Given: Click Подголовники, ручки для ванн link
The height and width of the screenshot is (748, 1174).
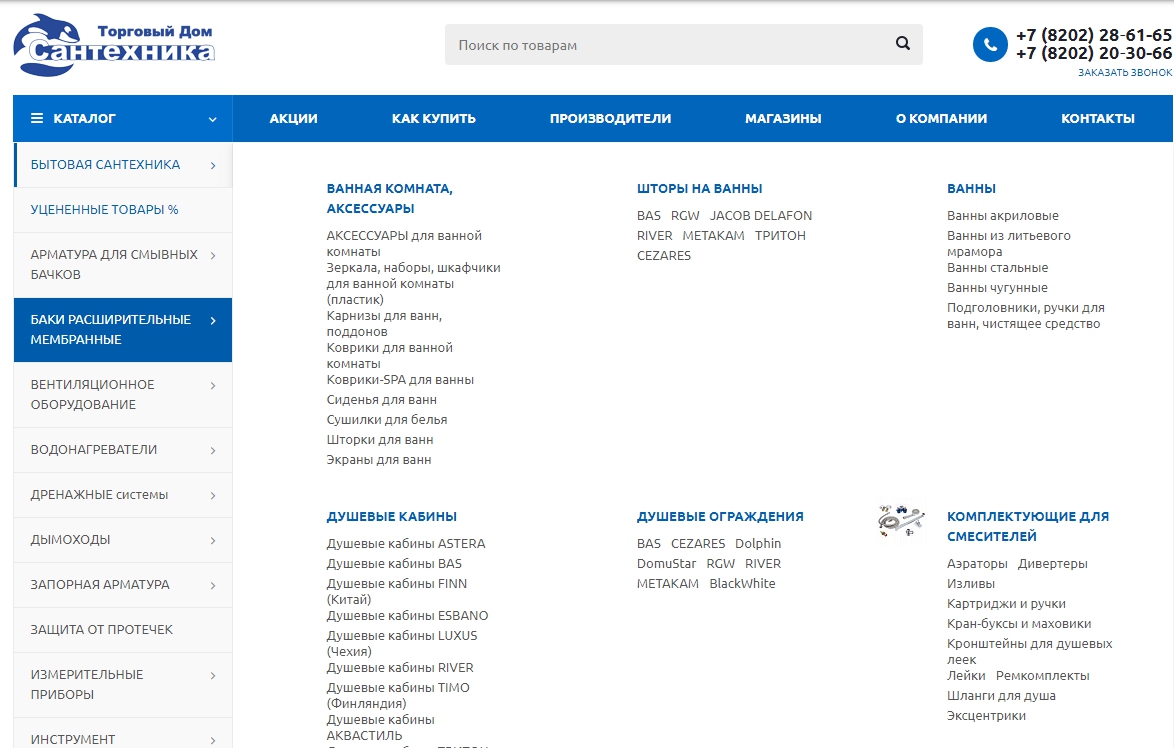Looking at the screenshot, I should (x=1026, y=316).
